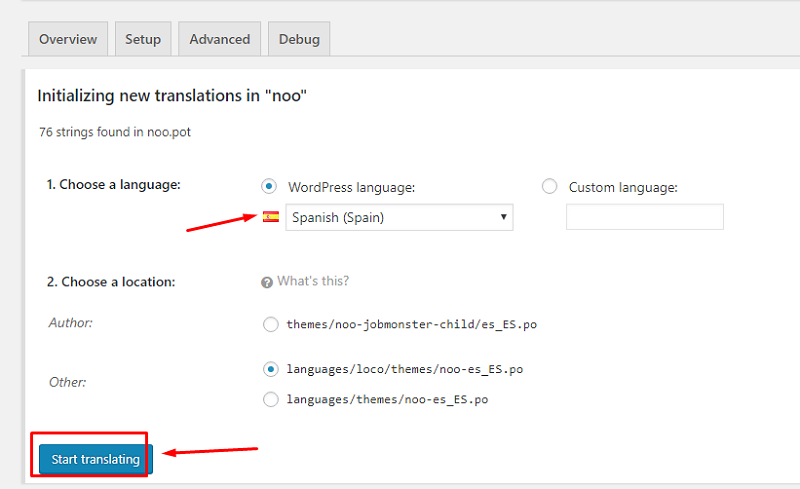Open the Spanish (Spain) language dropdown
The height and width of the screenshot is (489, 800).
tap(399, 217)
